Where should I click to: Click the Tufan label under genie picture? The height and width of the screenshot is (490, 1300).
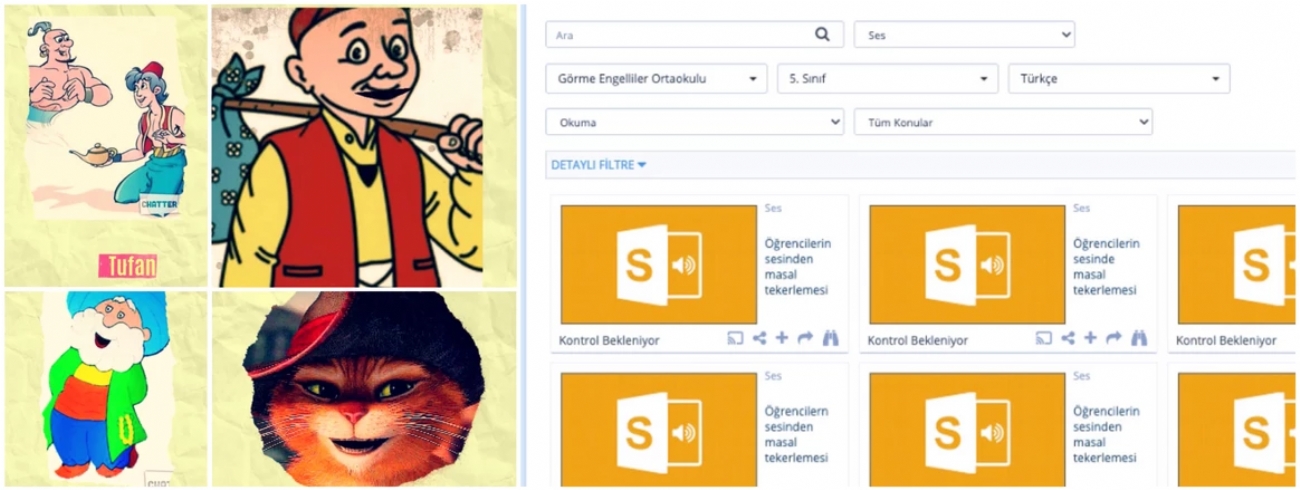coord(128,265)
